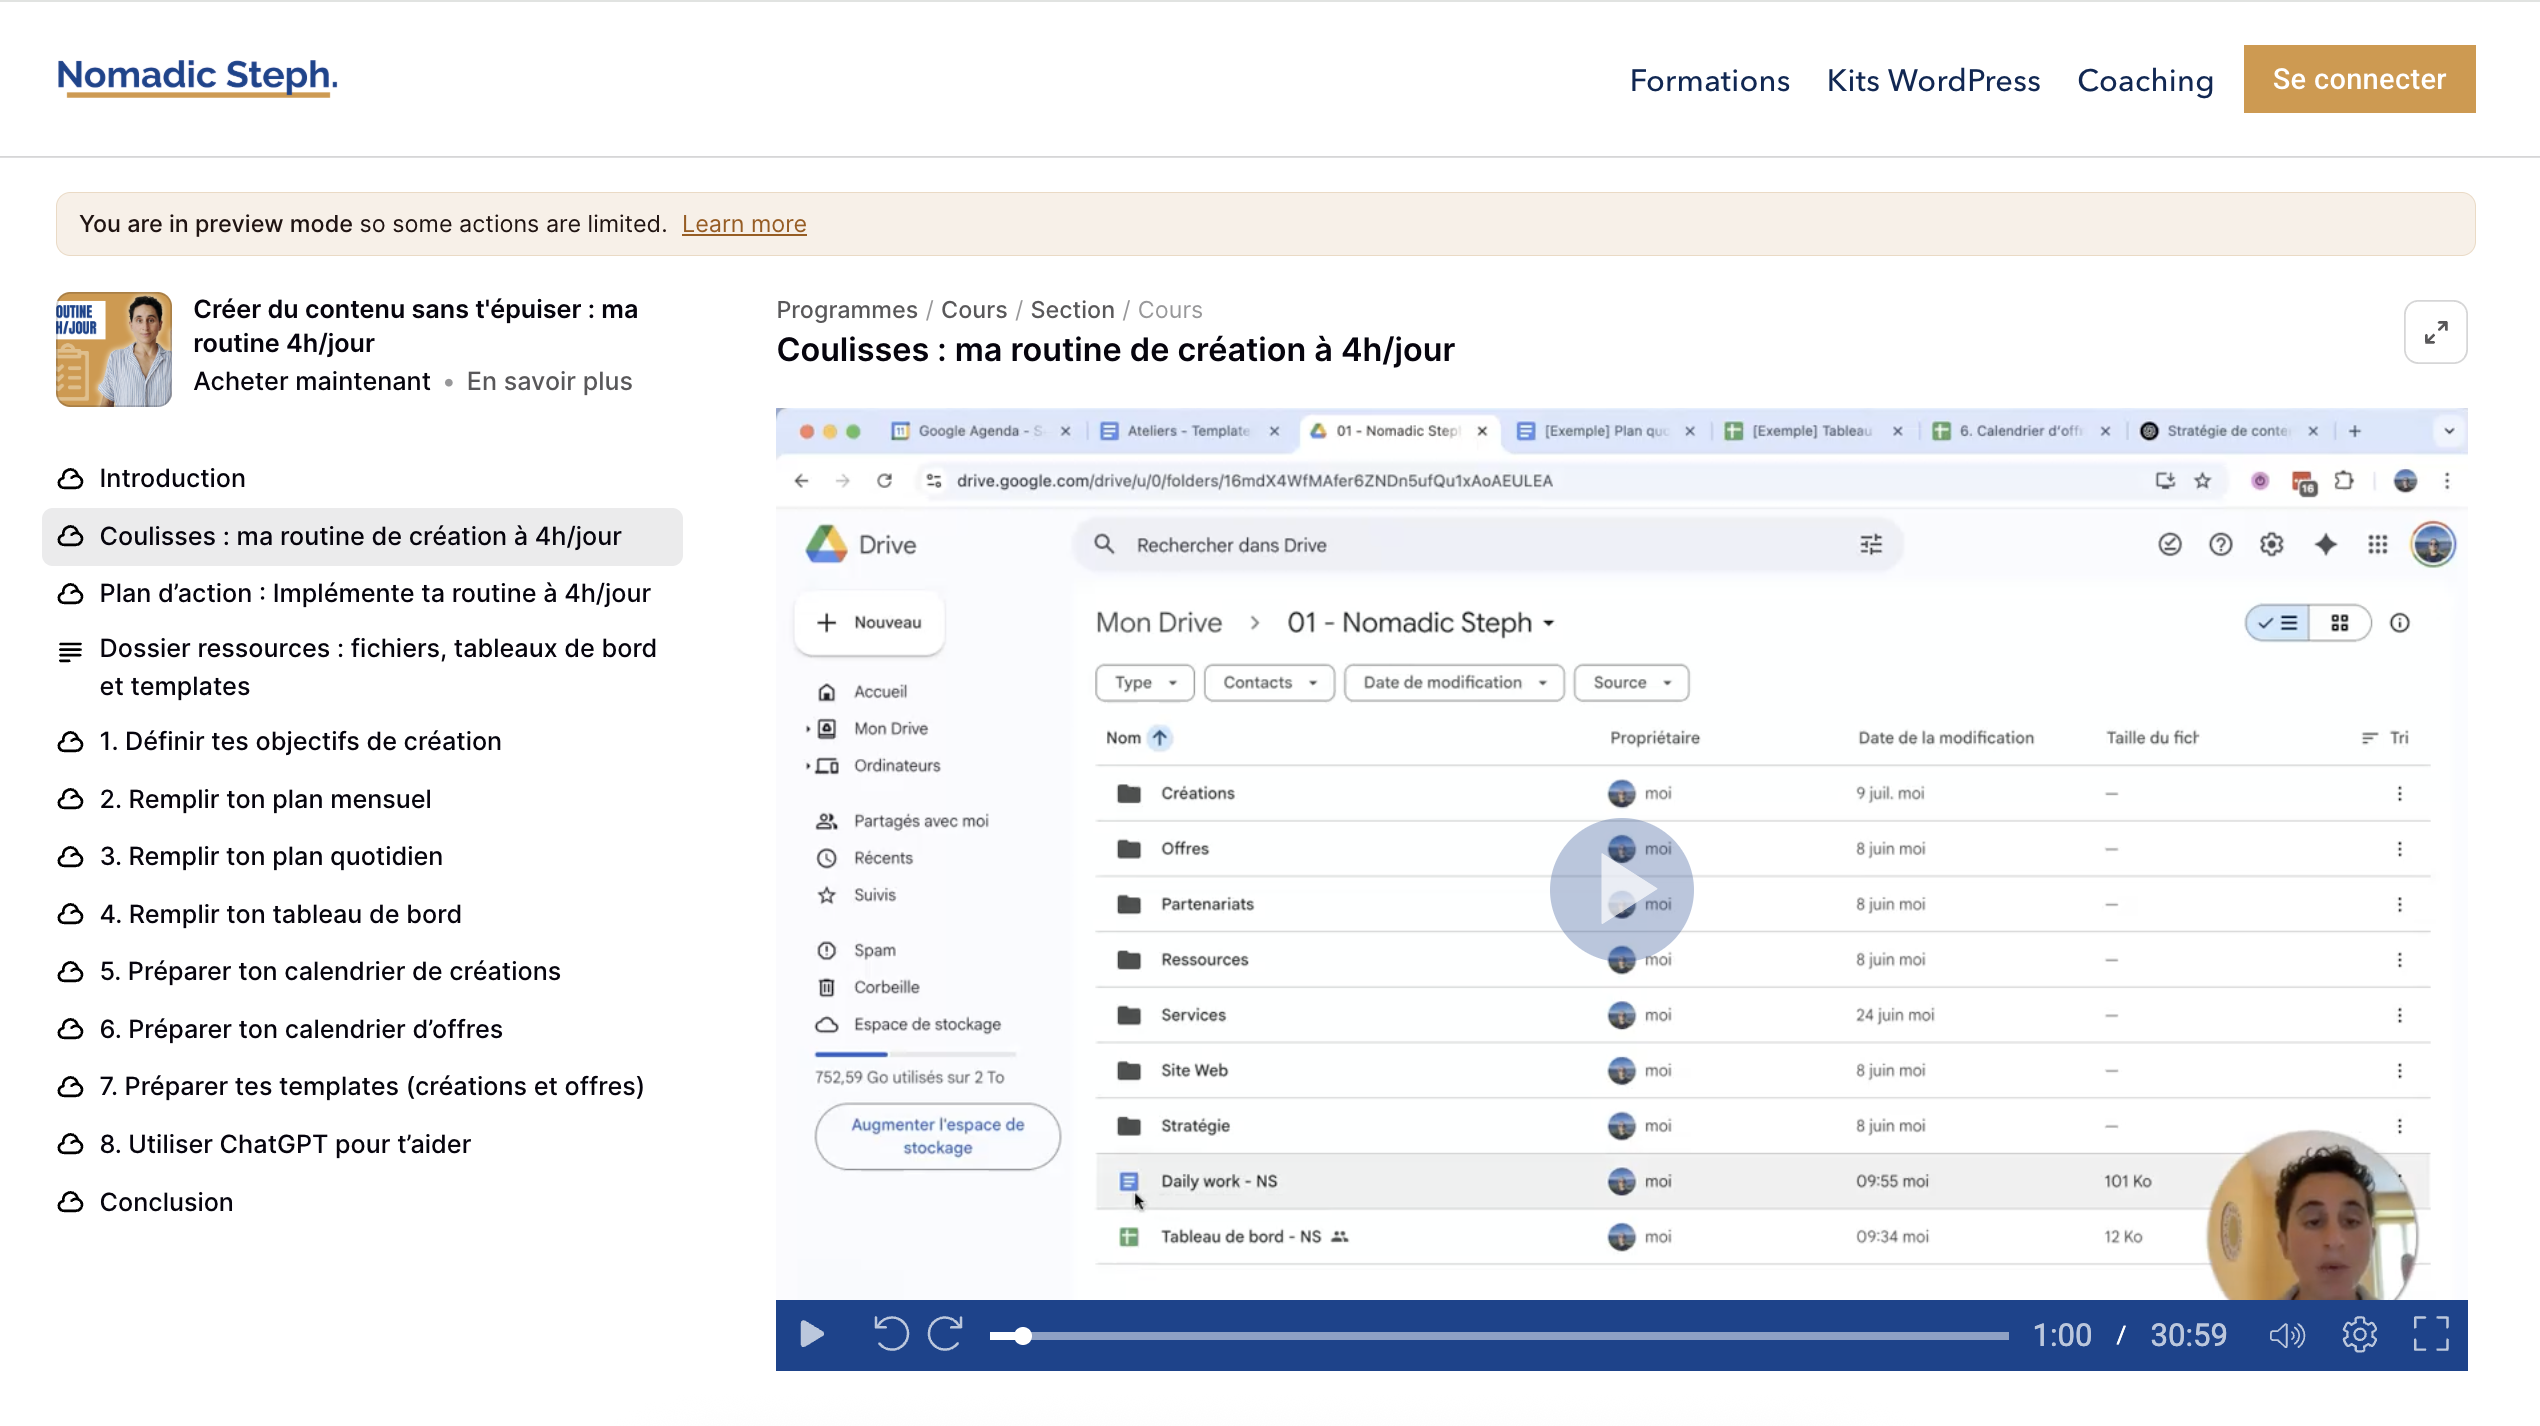Viewport: 2540px width, 1426px height.
Task: Open video settings via the gear icon
Action: (x=2360, y=1335)
